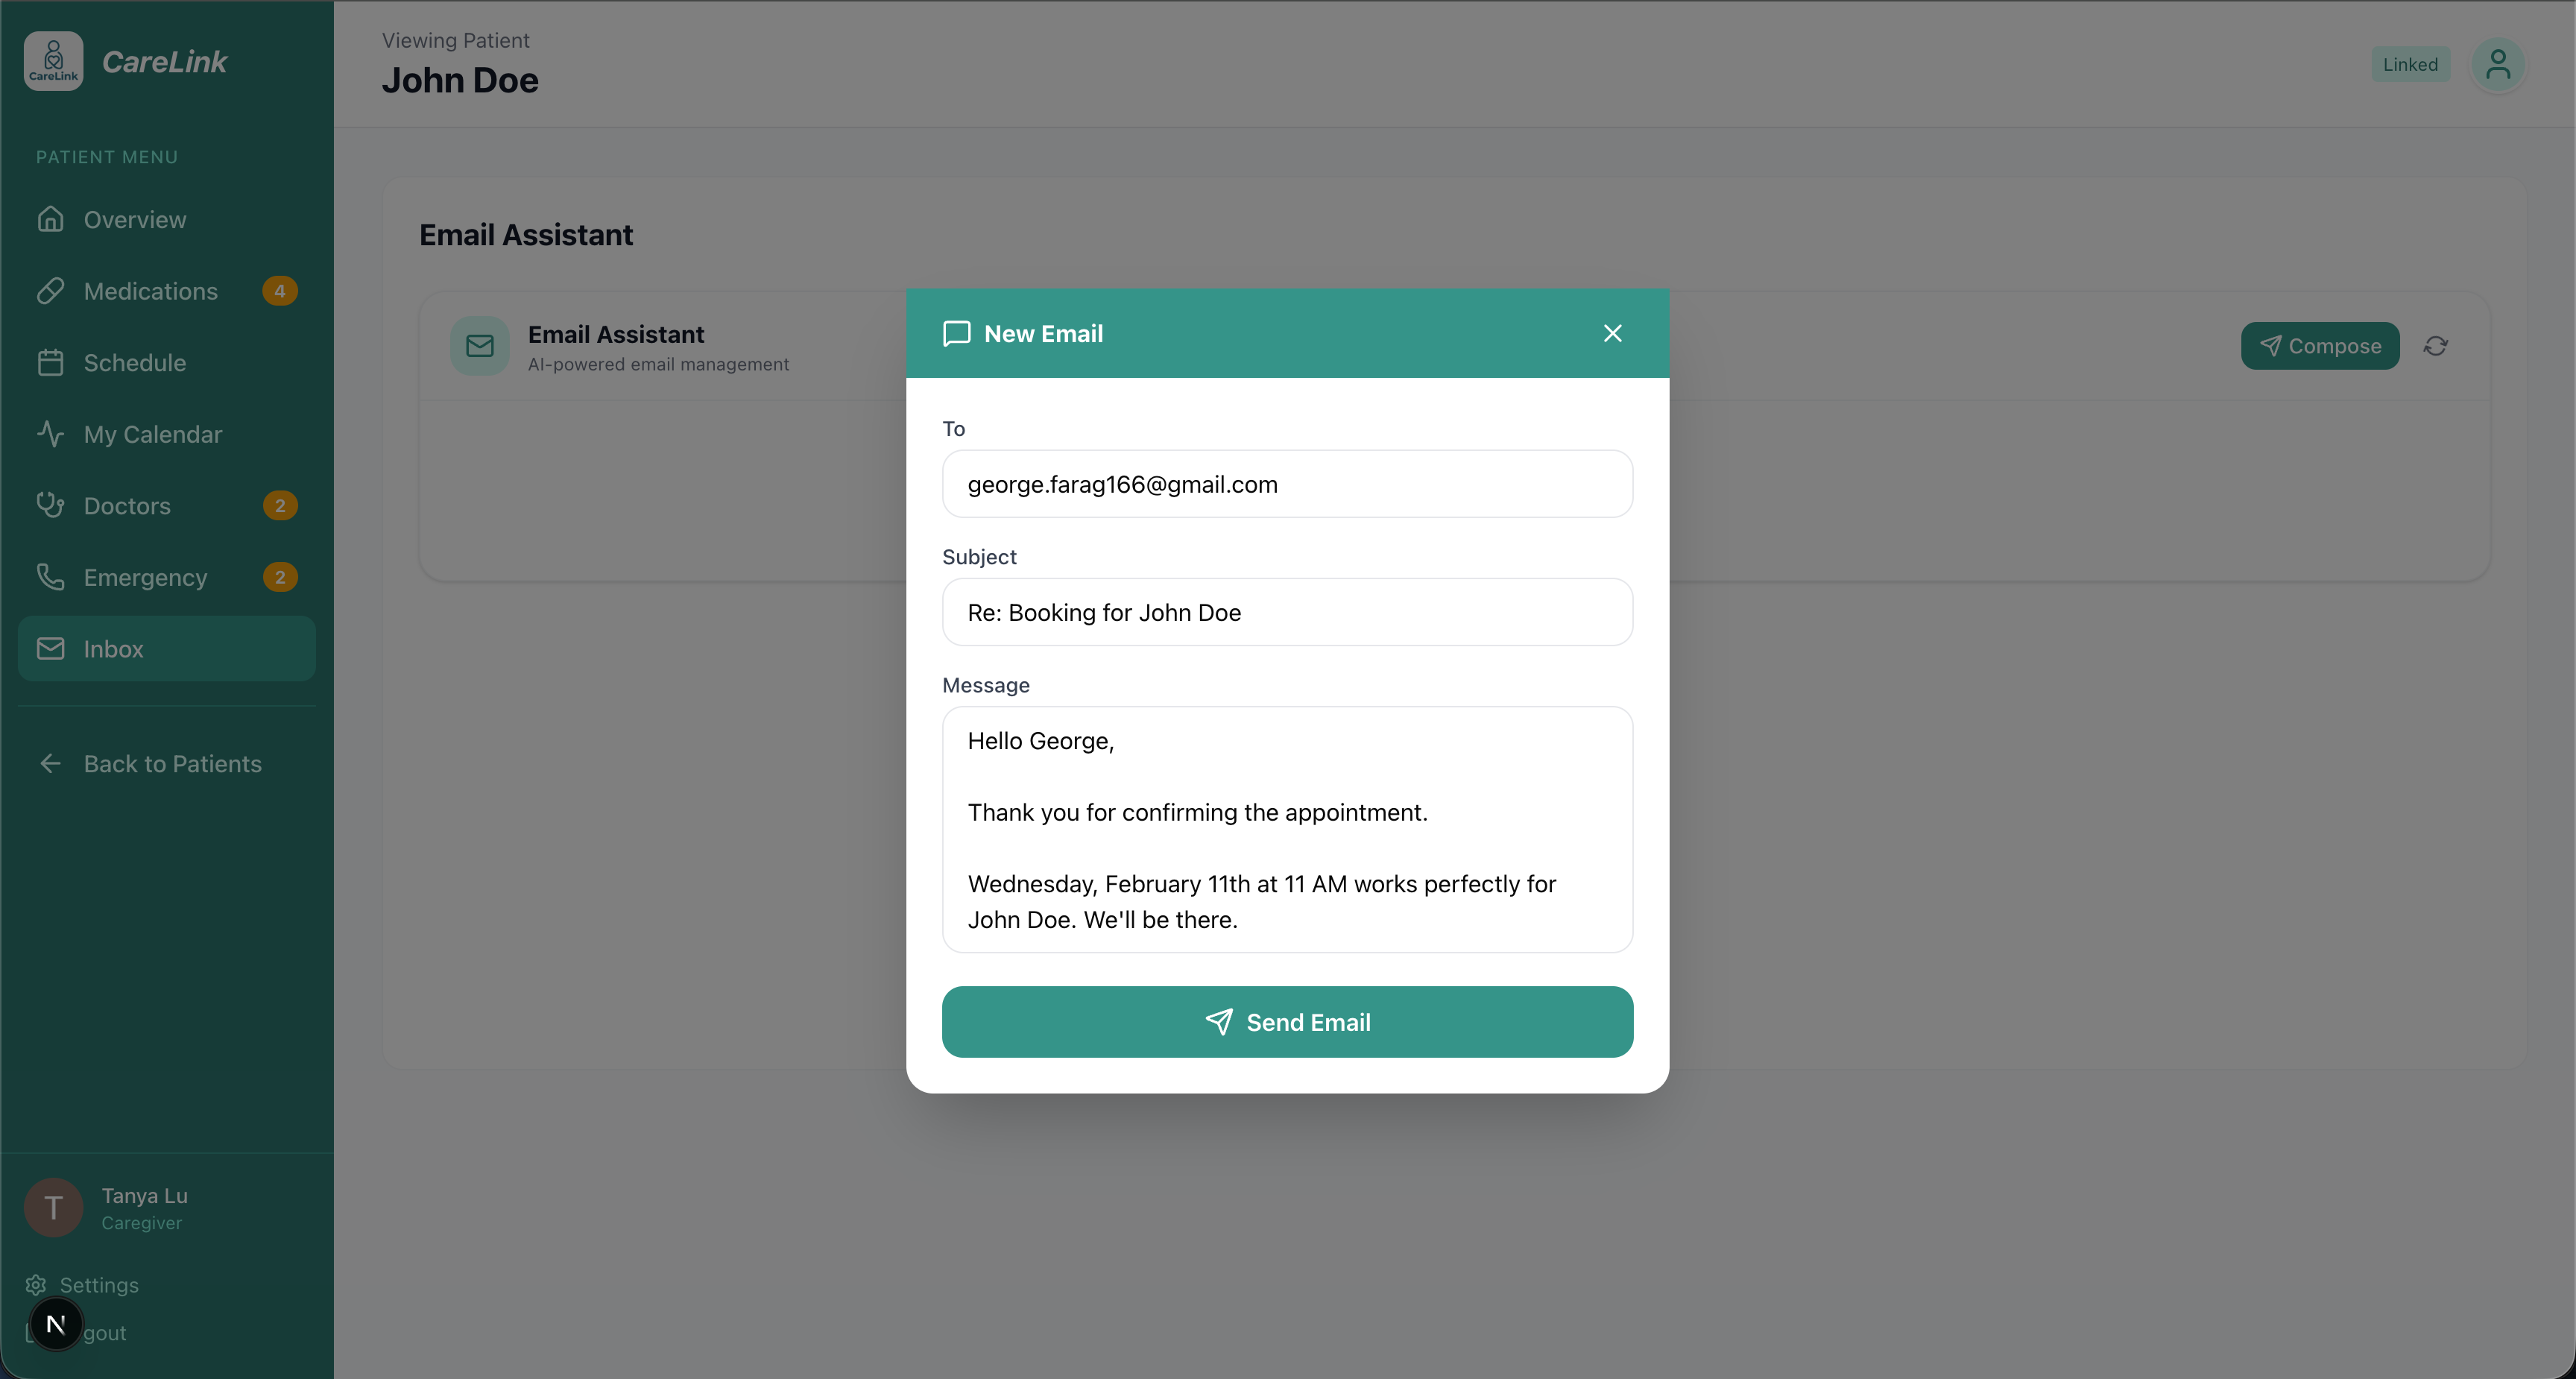The image size is (2576, 1379).
Task: Select Emergency contacts menu item
Action: pos(145,577)
